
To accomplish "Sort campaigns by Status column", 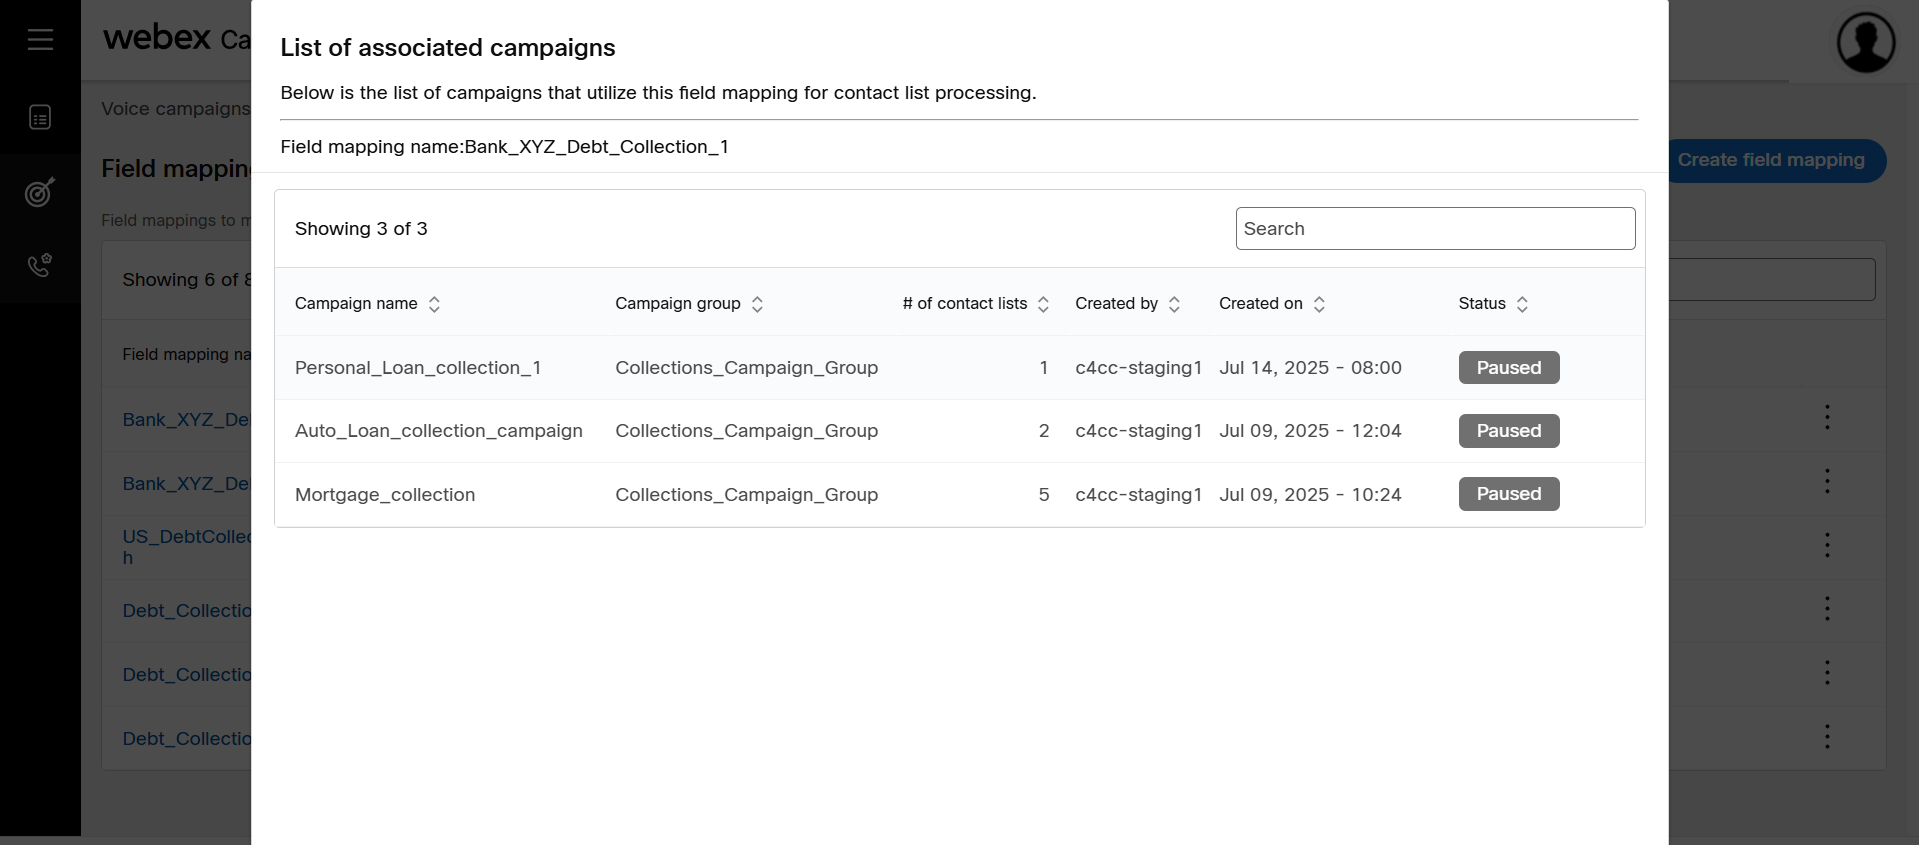I will 1522,304.
